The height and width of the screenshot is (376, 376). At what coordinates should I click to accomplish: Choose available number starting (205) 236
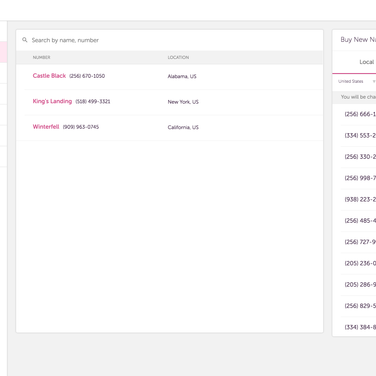(360, 264)
